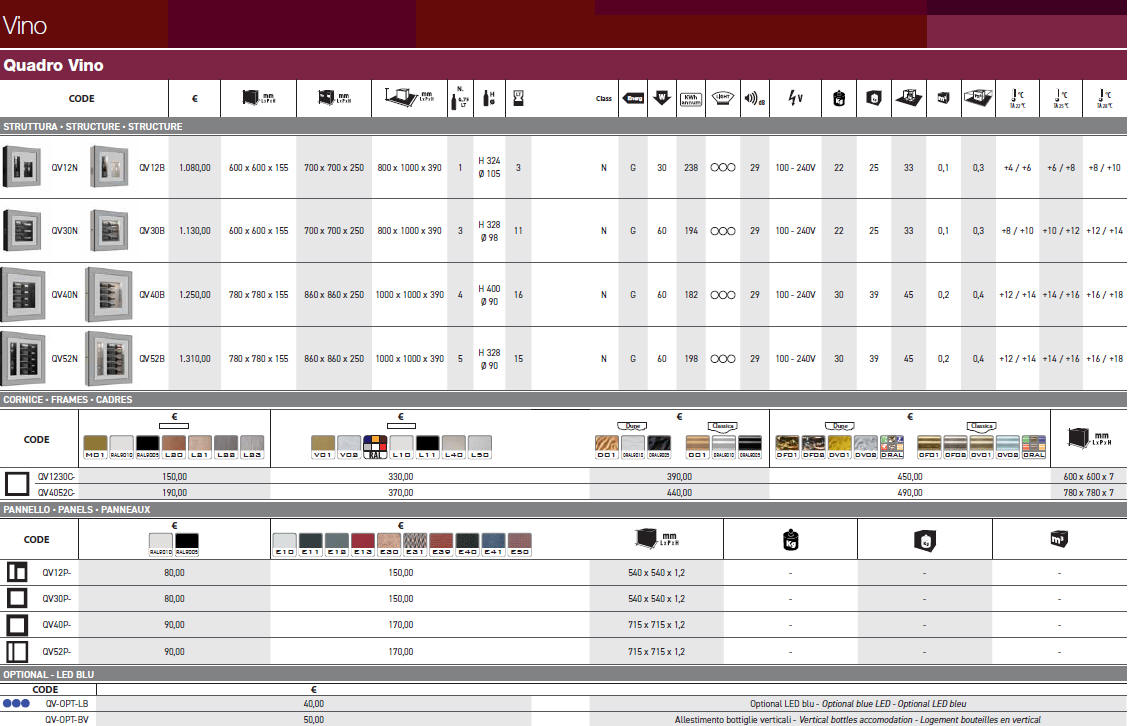This screenshot has height=726, width=1130.
Task: Click the energy class arrow icon
Action: pos(633,98)
